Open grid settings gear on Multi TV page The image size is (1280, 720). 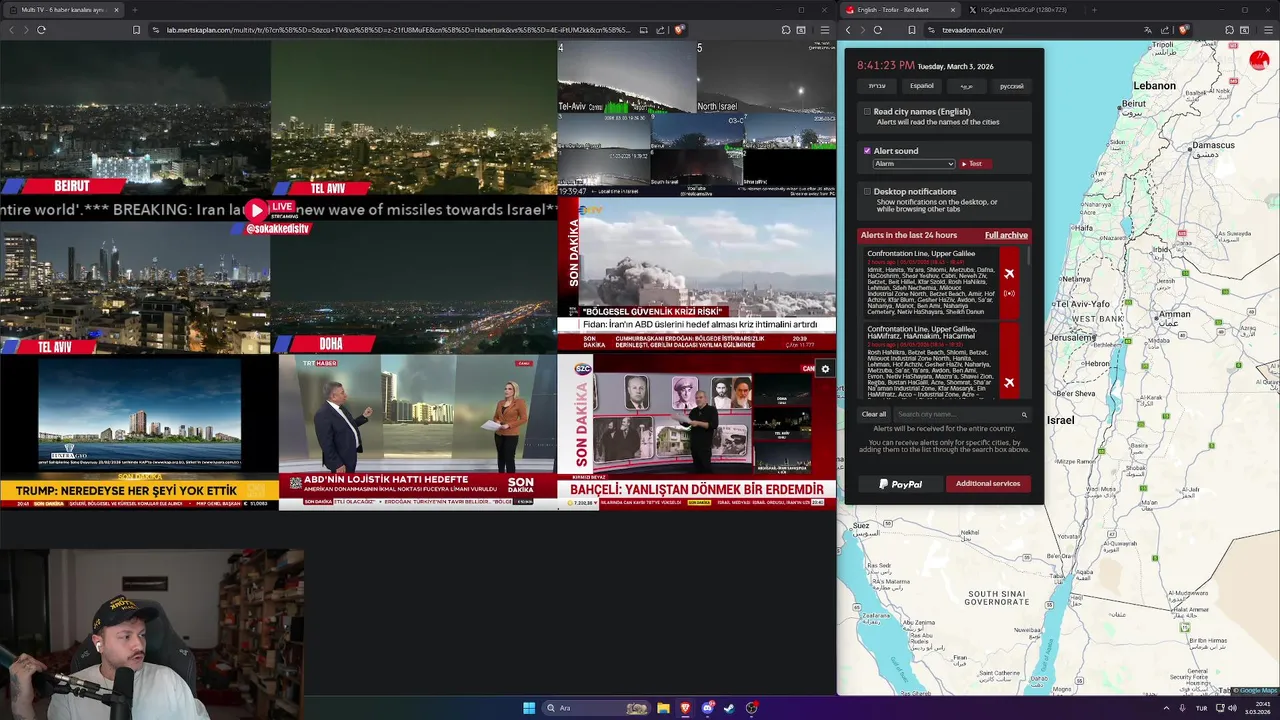click(x=825, y=369)
